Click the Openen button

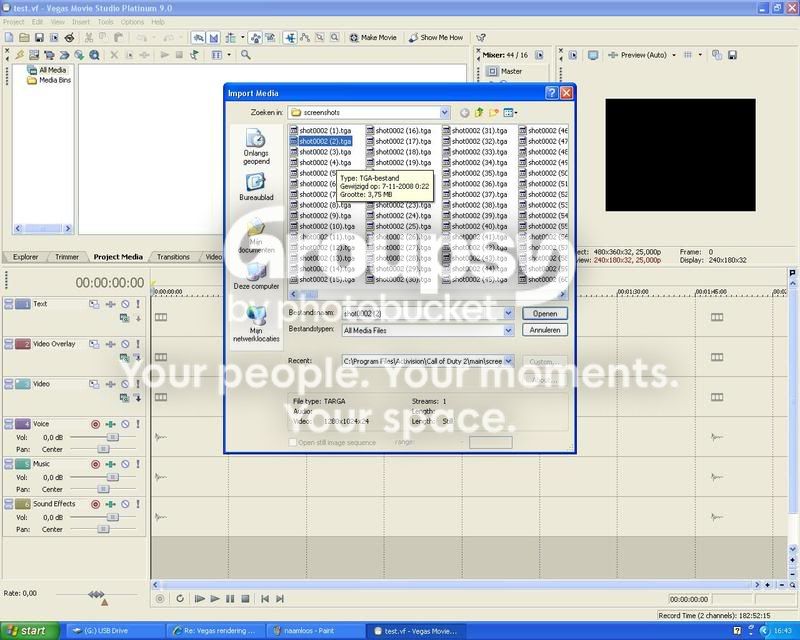(x=544, y=314)
